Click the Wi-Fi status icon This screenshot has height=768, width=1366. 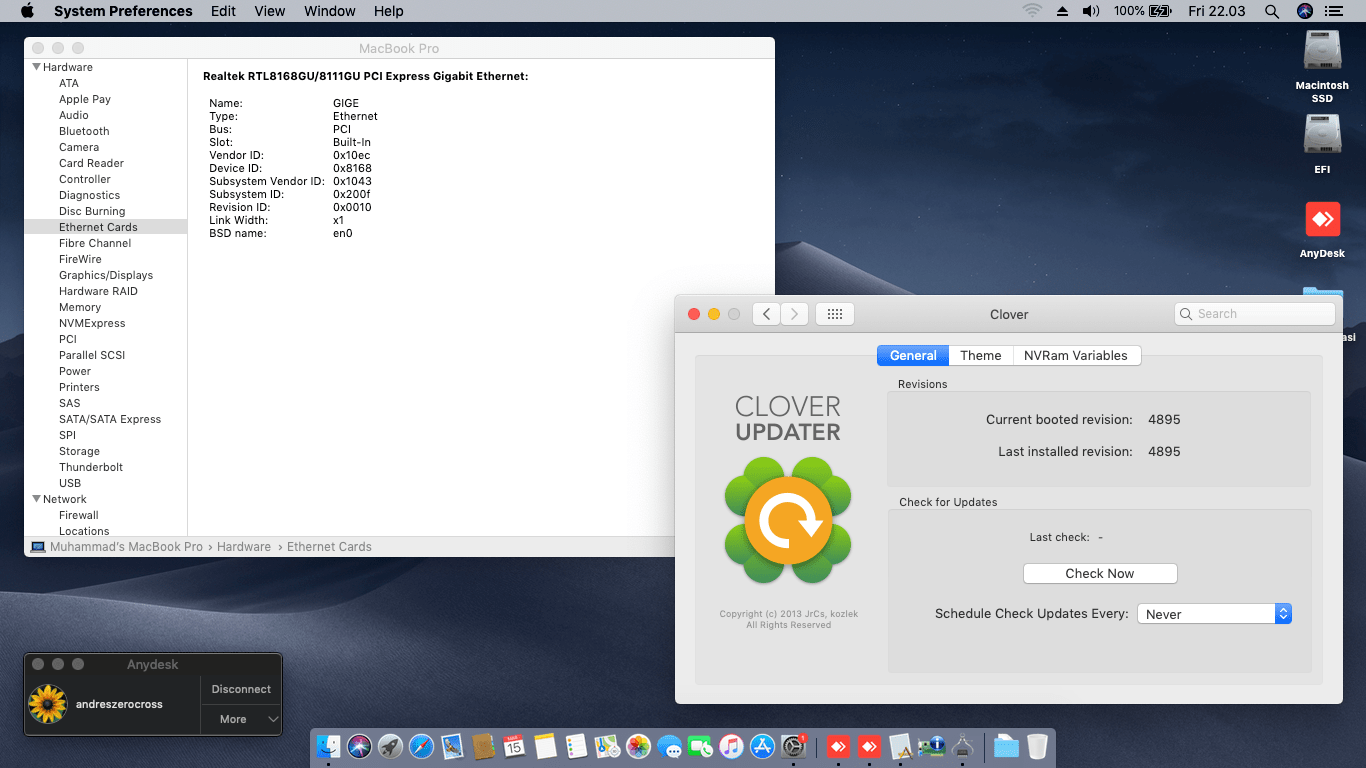(1032, 11)
